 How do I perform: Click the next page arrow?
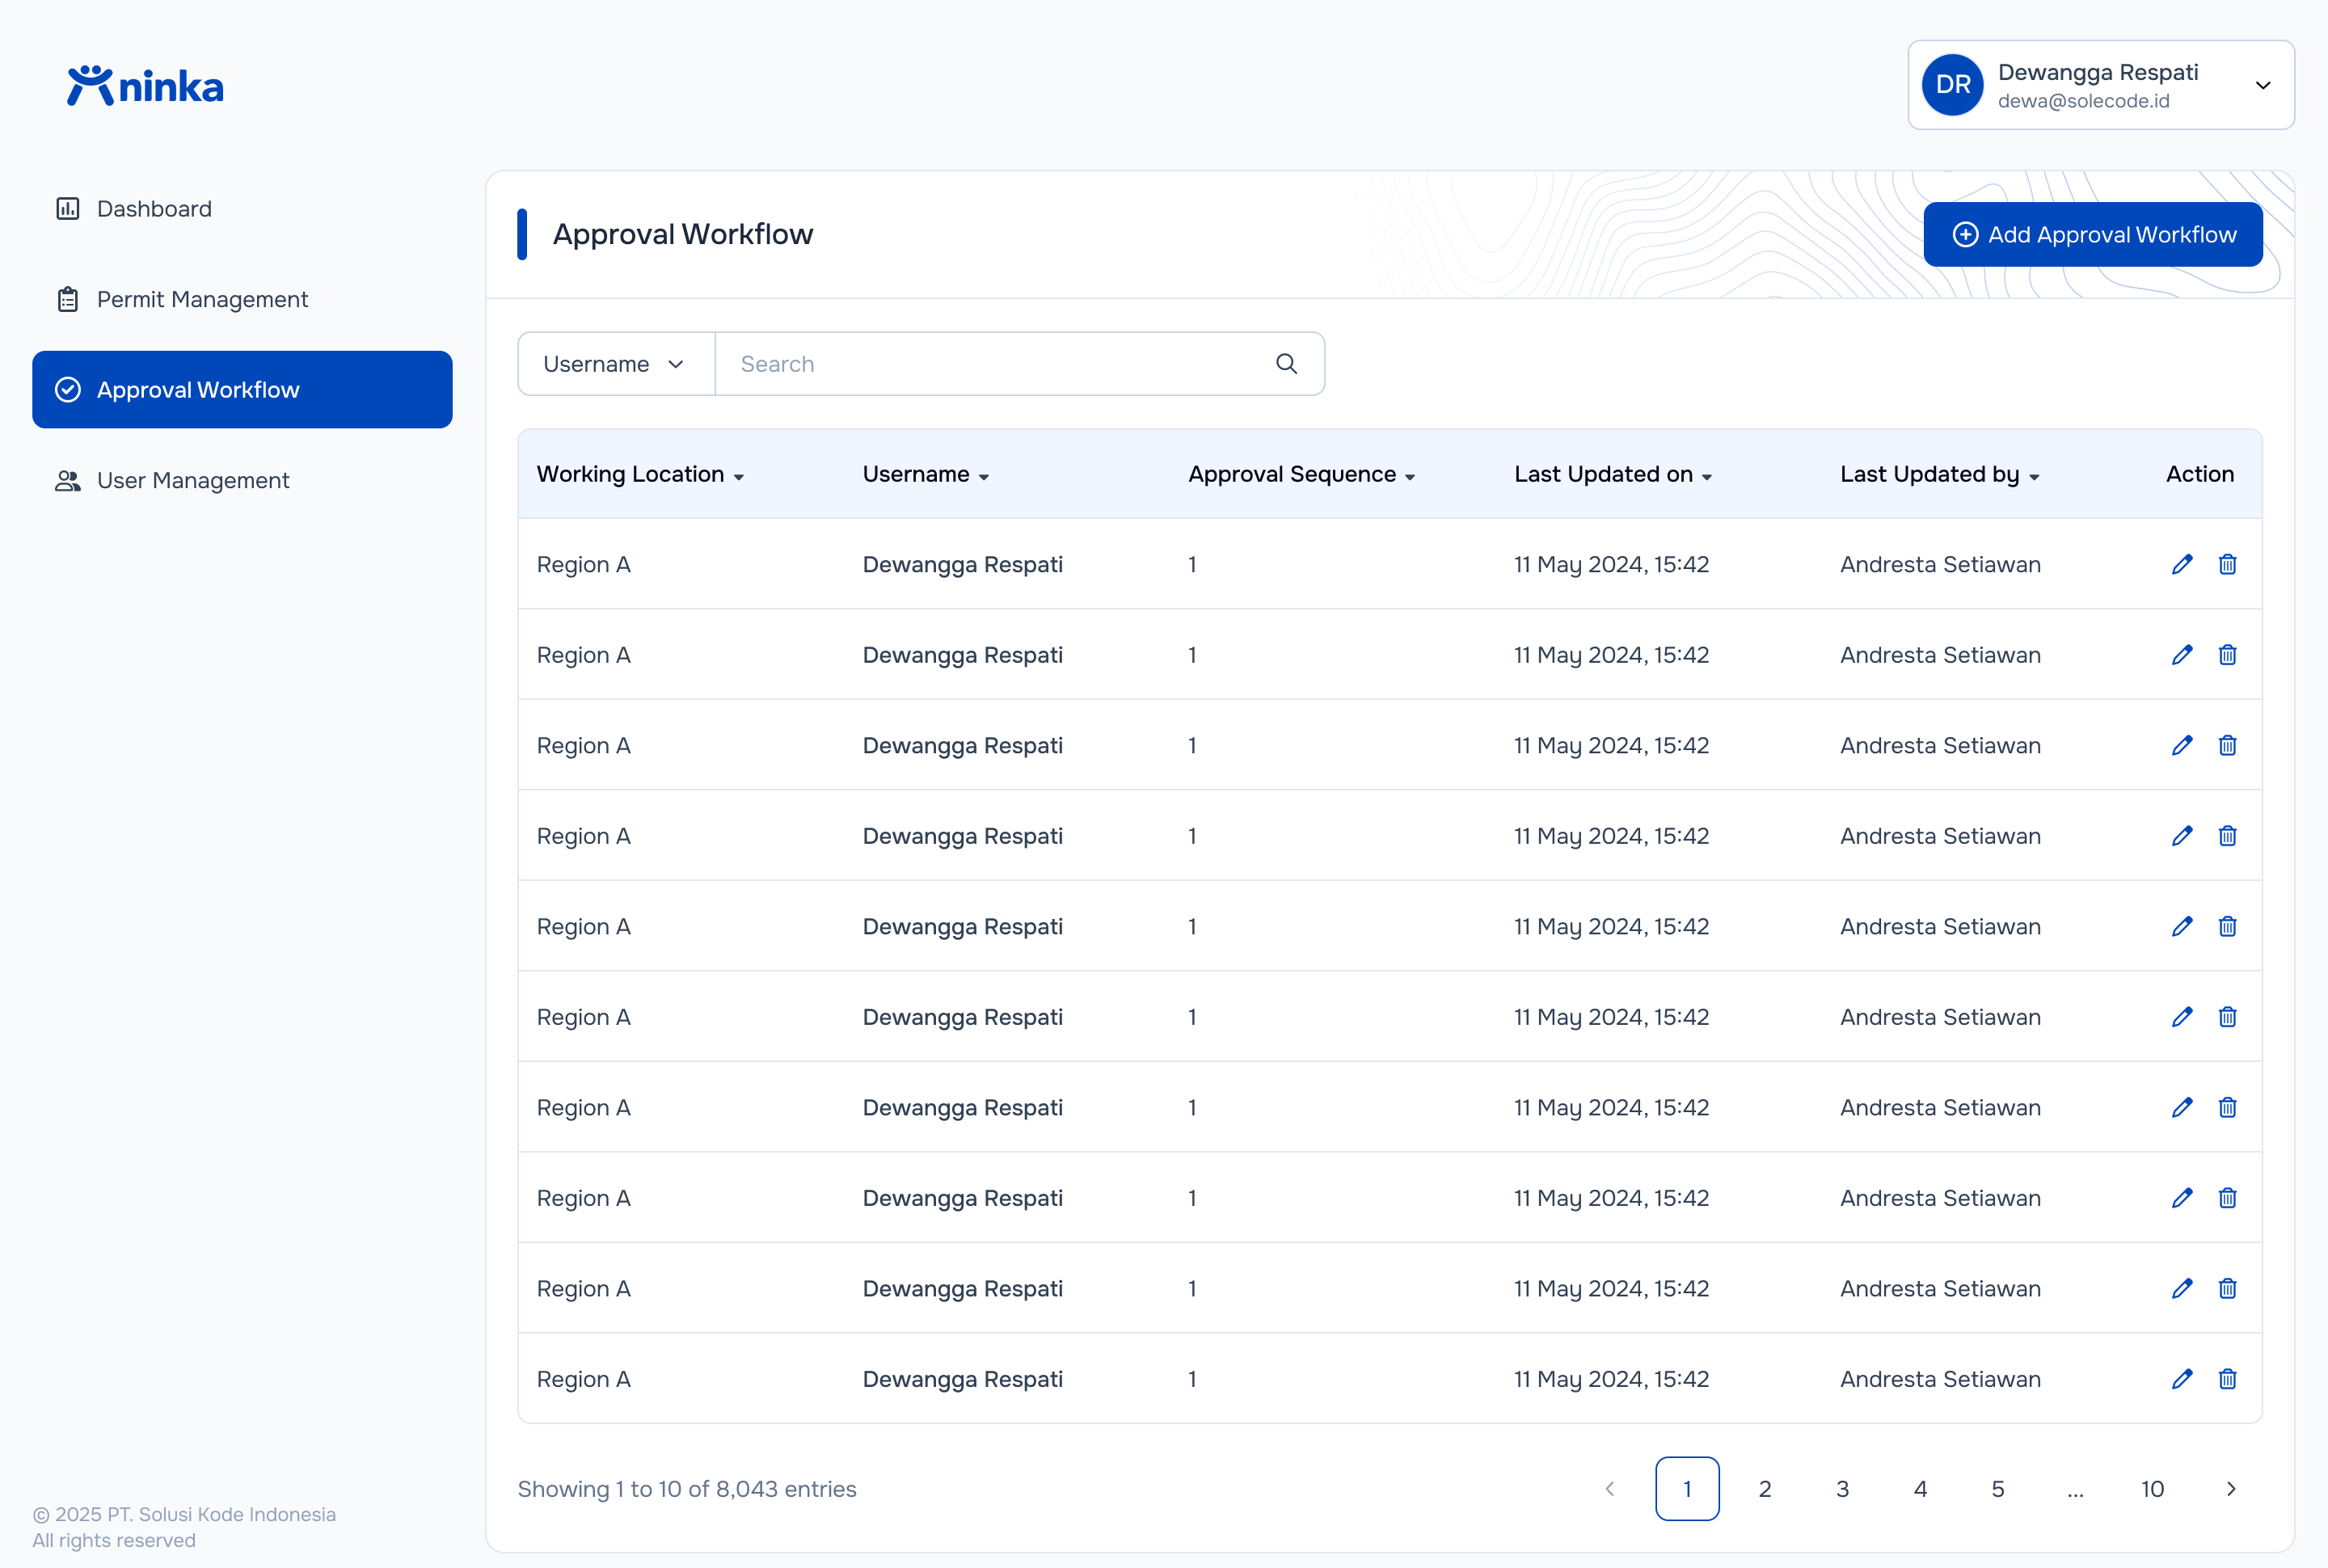click(2231, 1488)
